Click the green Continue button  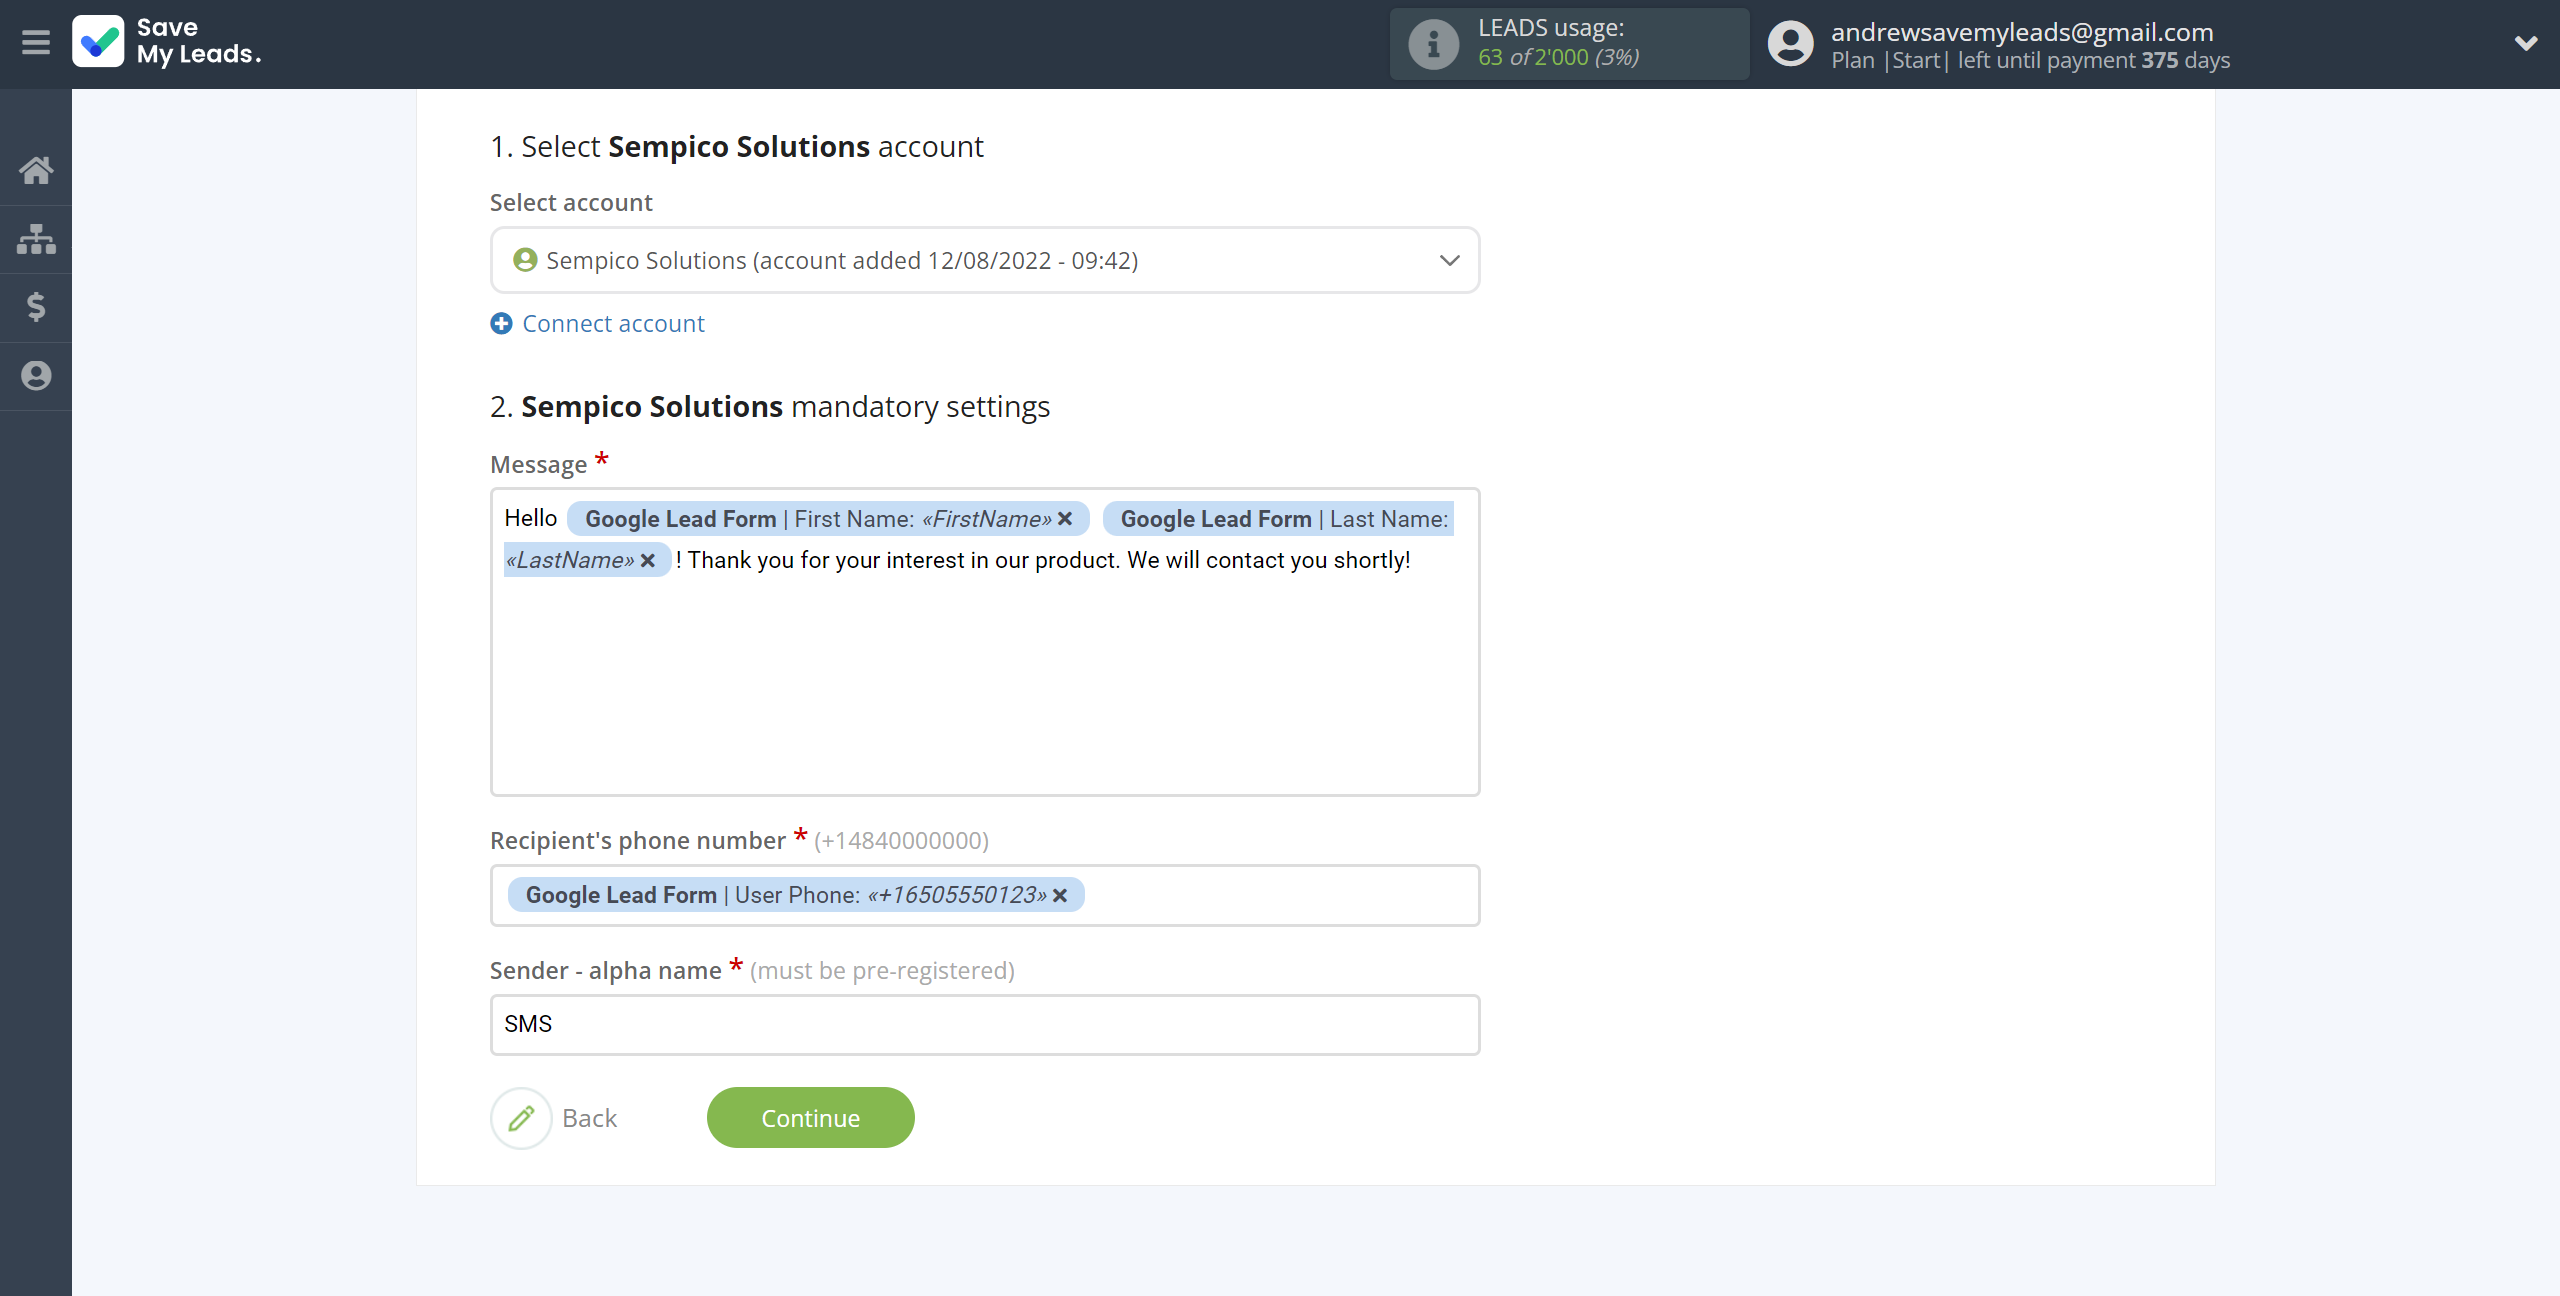pyautogui.click(x=811, y=1118)
